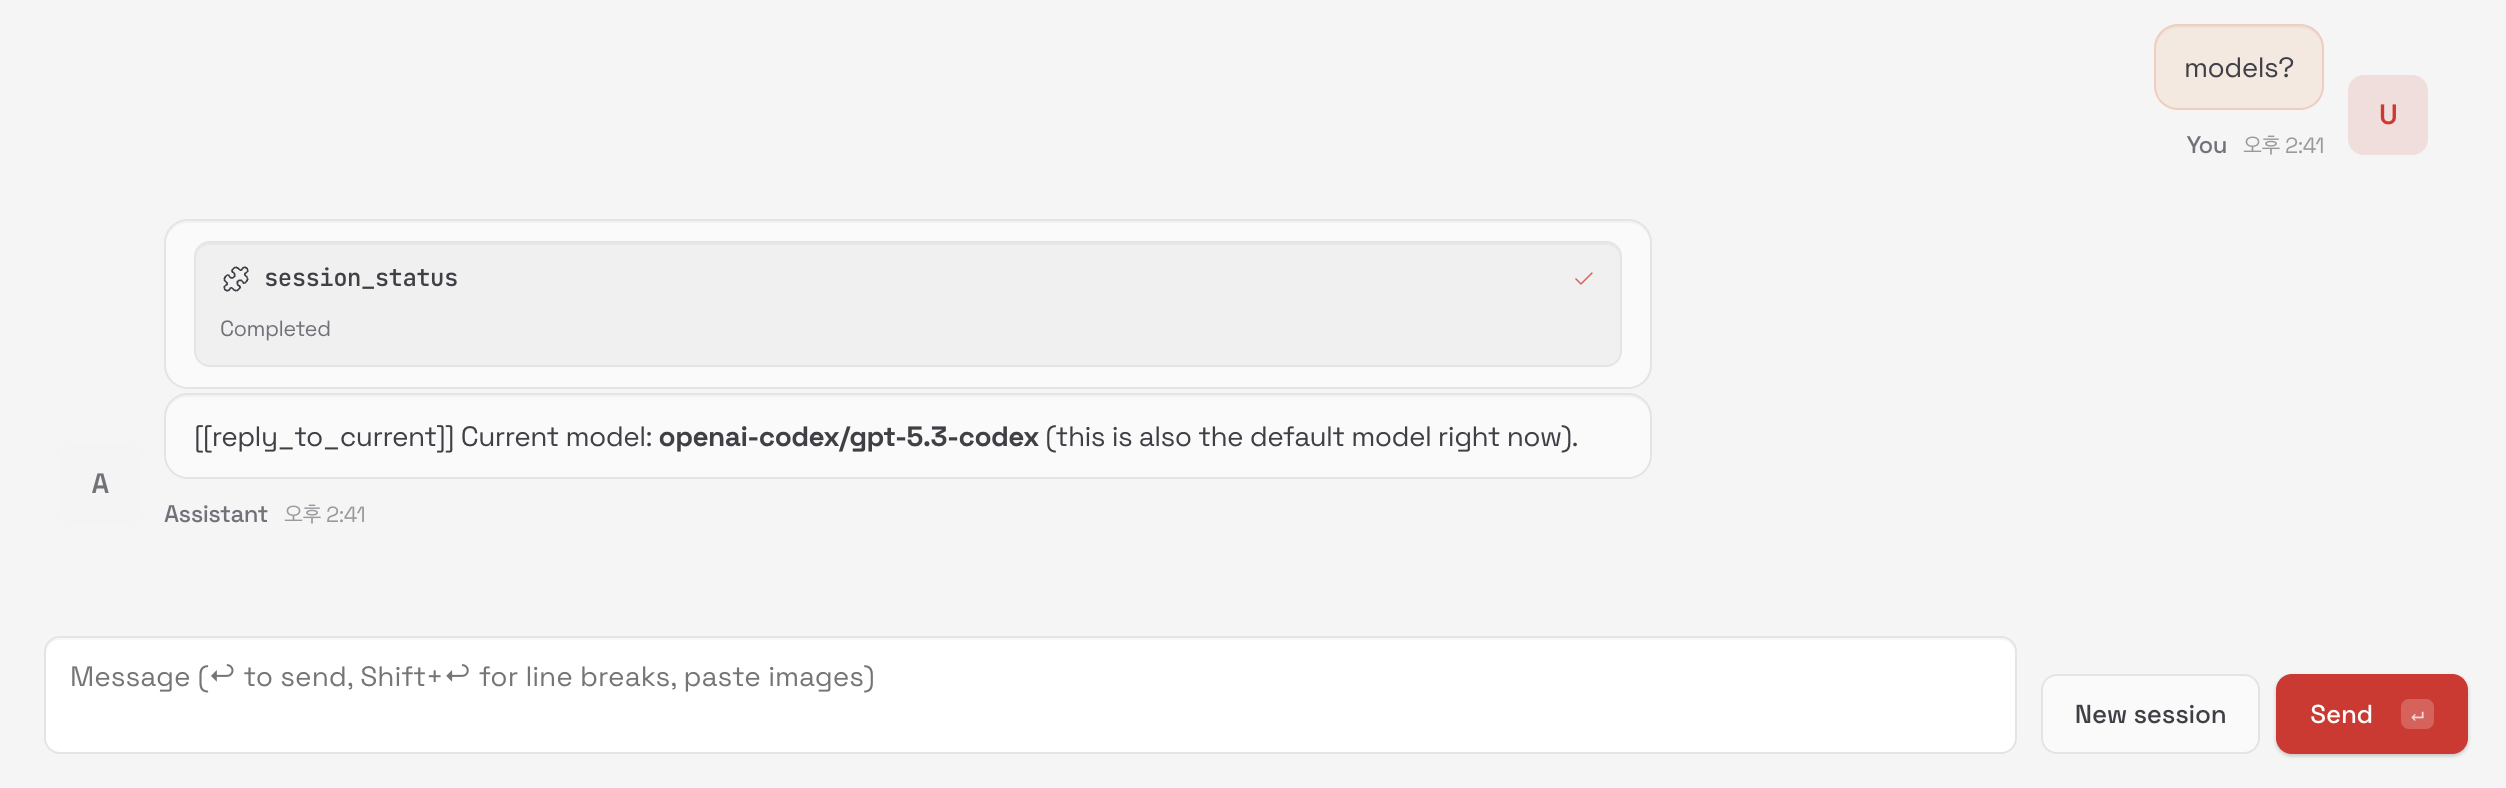Click the timestamp beside the Assistant label
This screenshot has width=2506, height=788.
pos(325,514)
